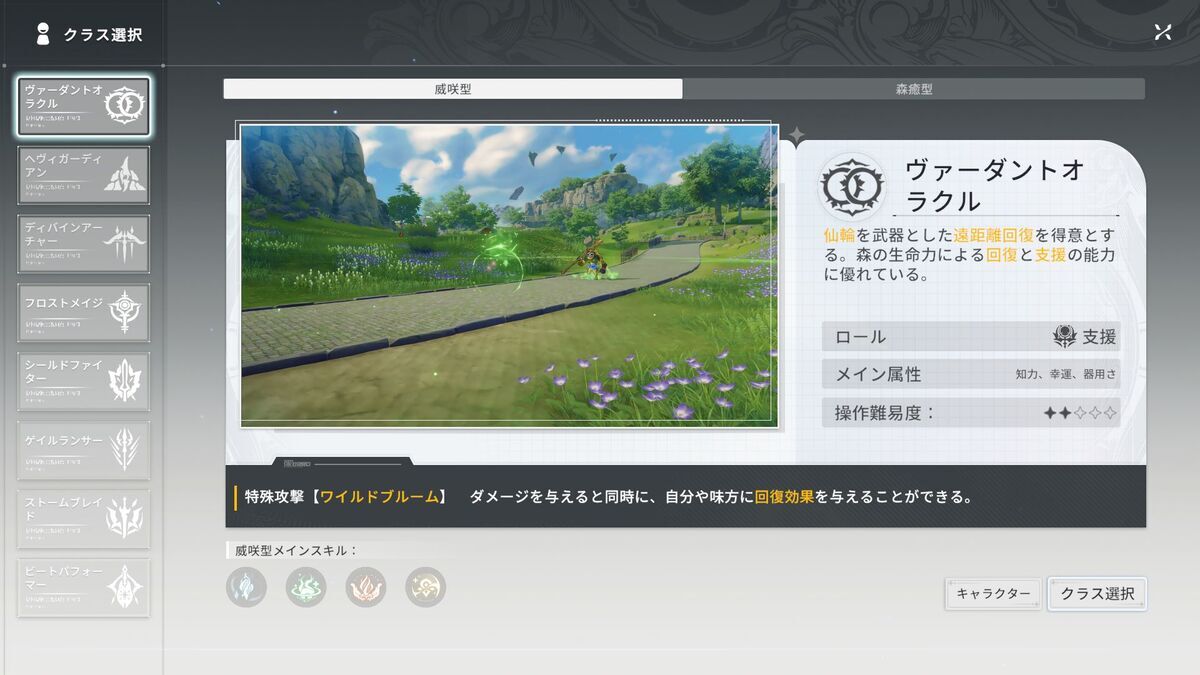The height and width of the screenshot is (675, 1200).
Task: Pick the フロストメイジ class card
Action: [x=84, y=313]
